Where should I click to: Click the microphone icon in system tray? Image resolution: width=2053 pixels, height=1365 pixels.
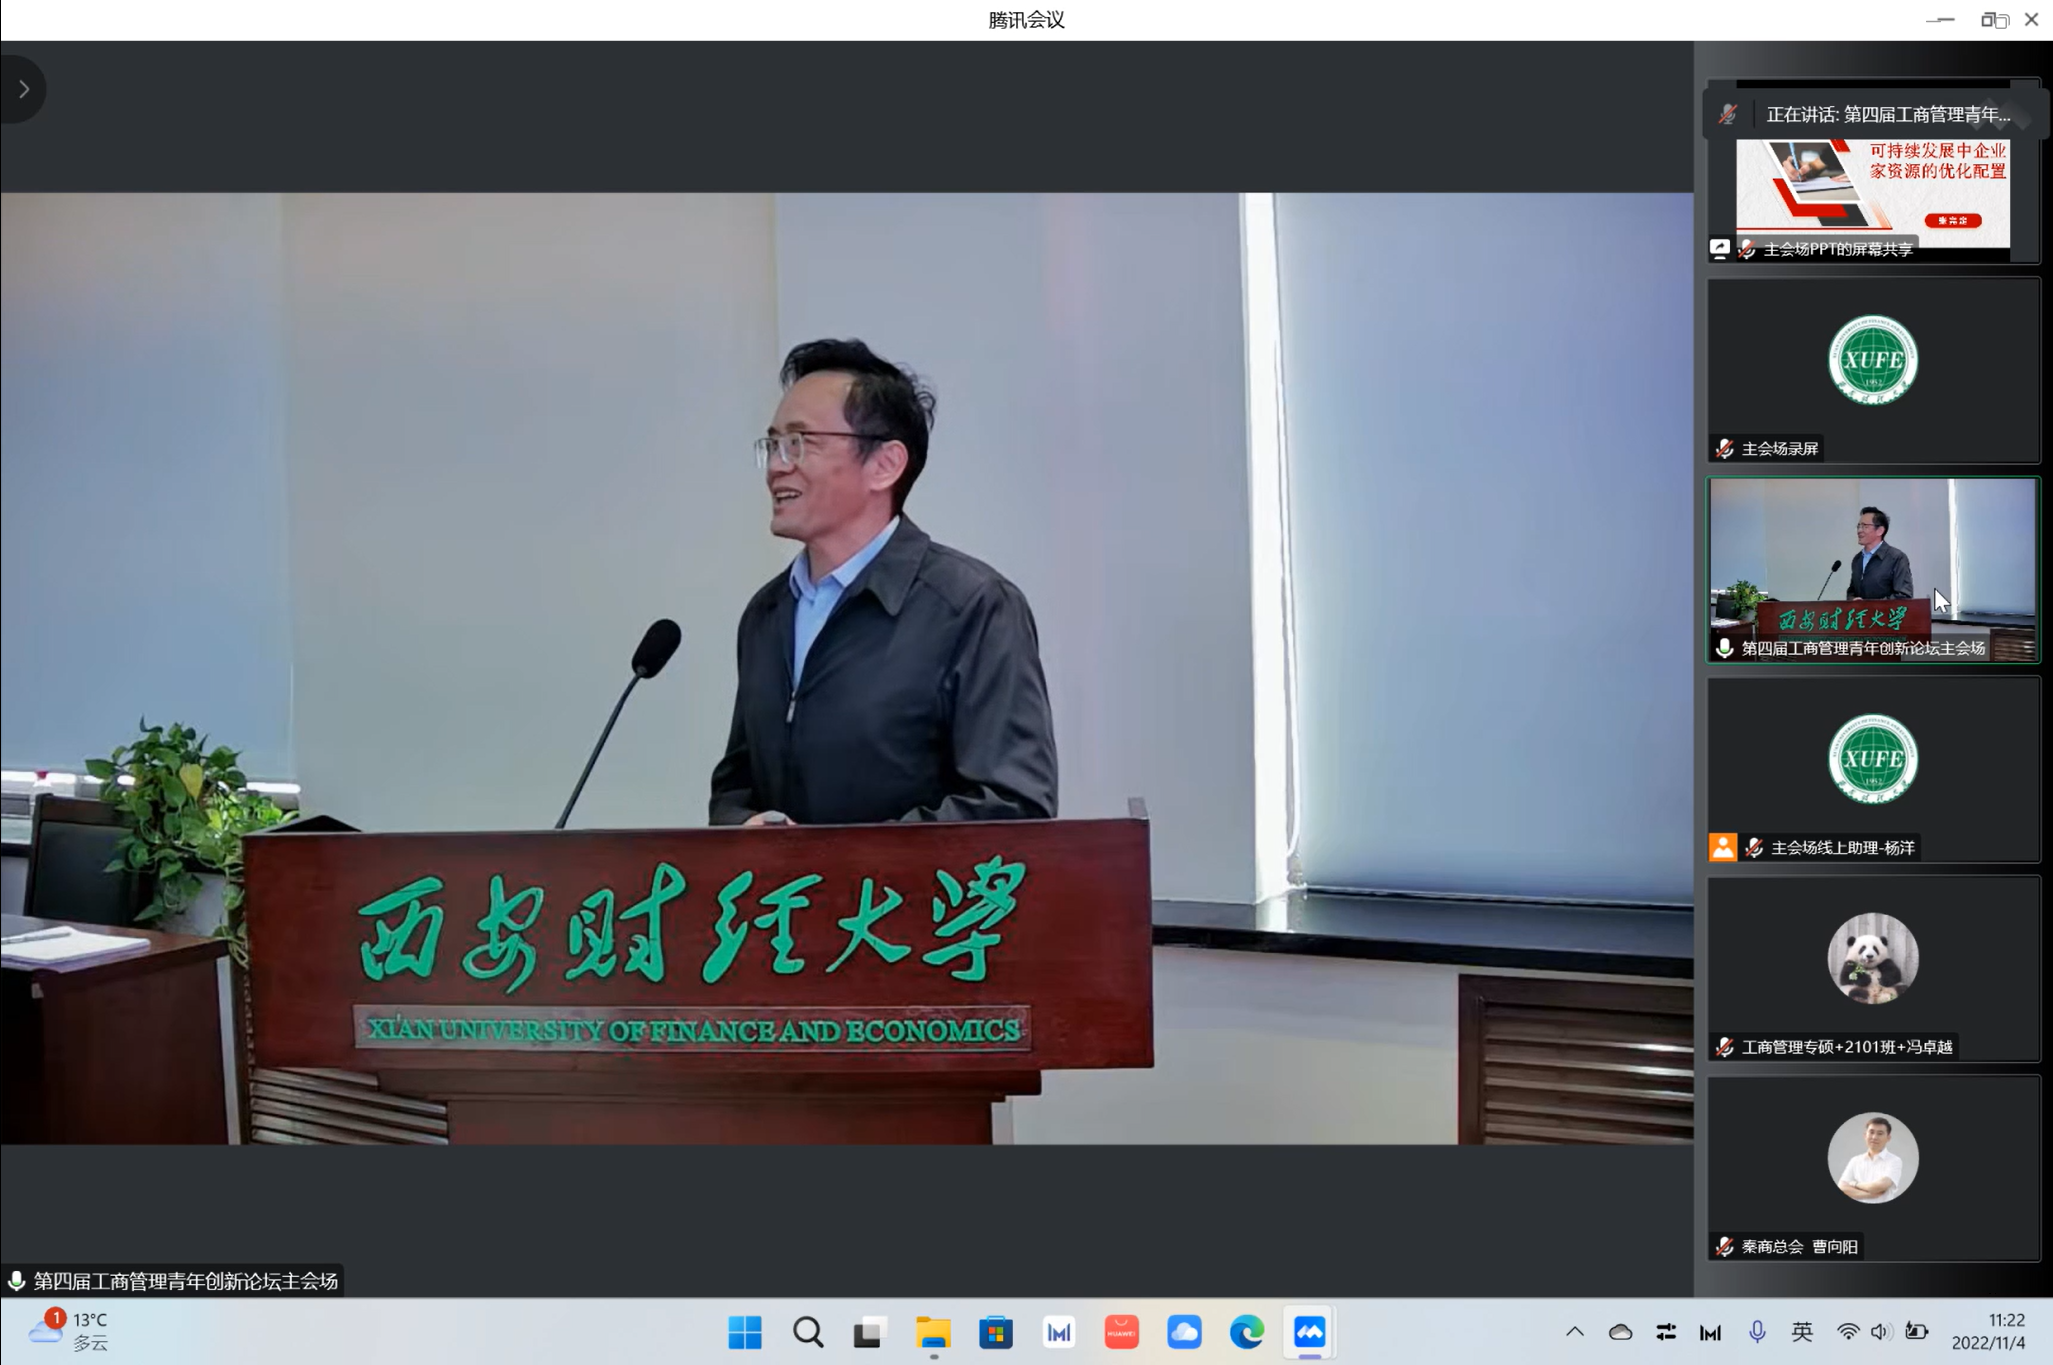tap(1757, 1332)
